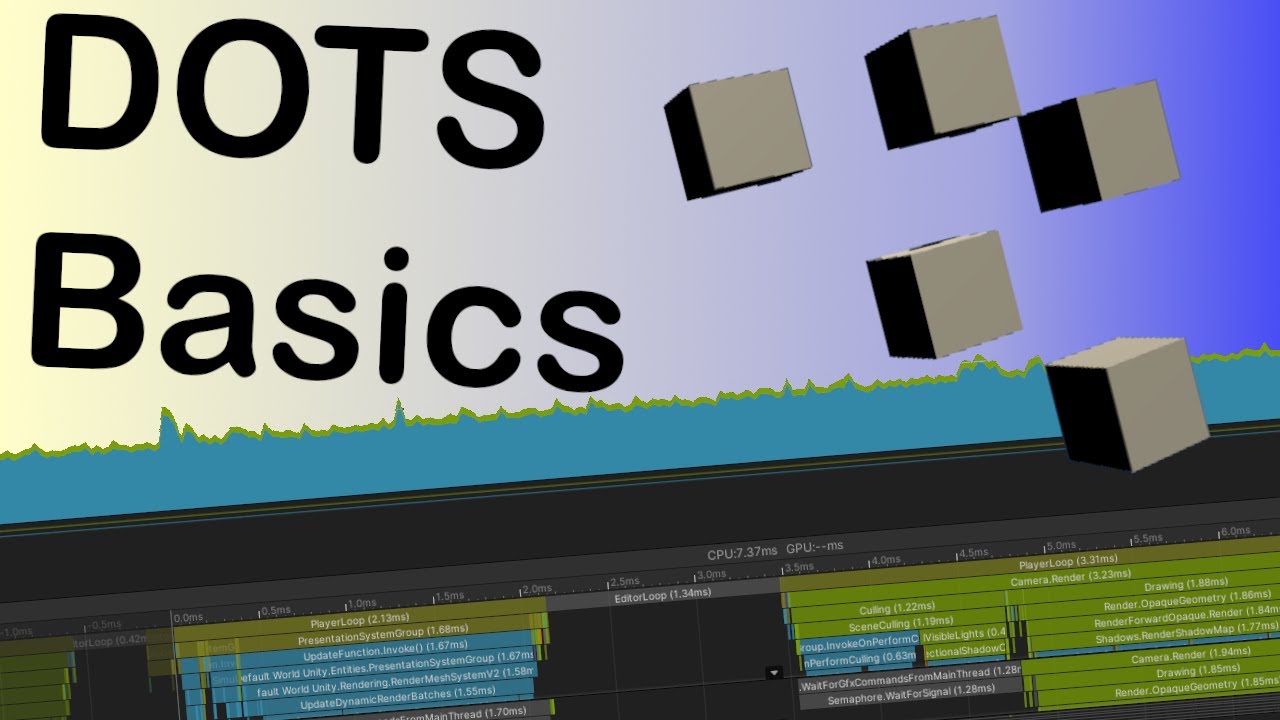The width and height of the screenshot is (1280, 720).
Task: Select the Culling (1.22ms) sample
Action: (x=897, y=608)
